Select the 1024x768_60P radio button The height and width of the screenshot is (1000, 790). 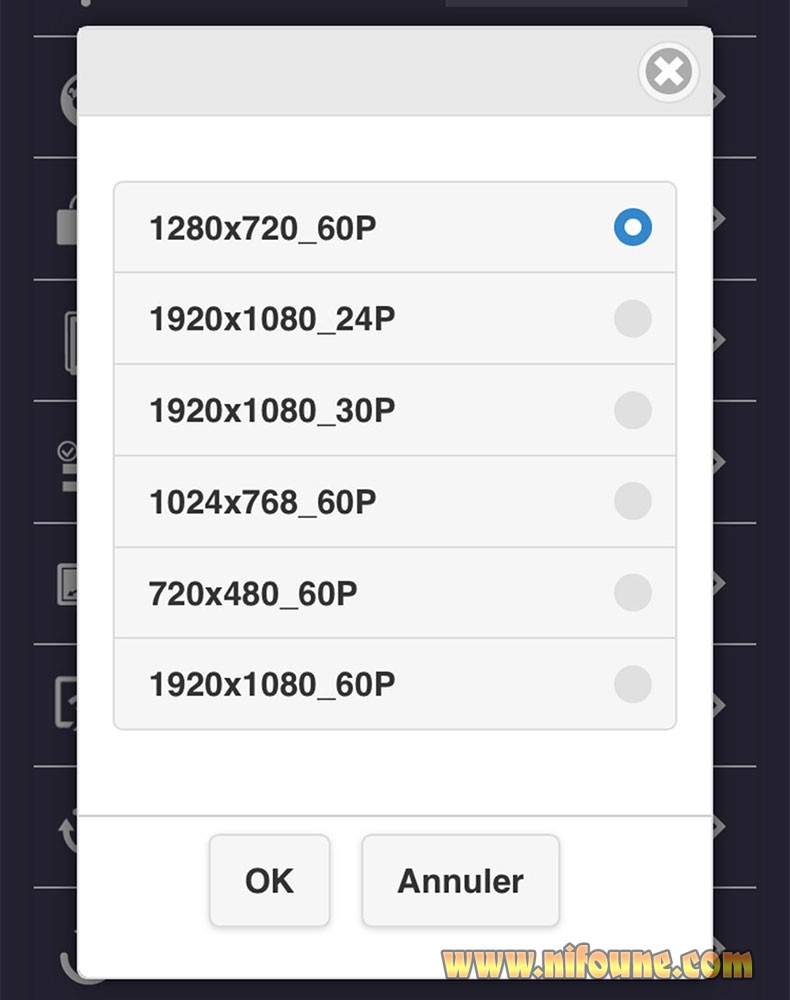633,501
